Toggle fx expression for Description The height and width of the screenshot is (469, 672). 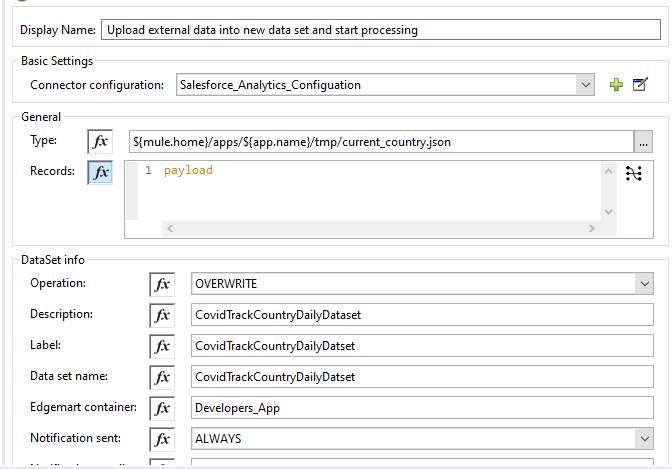coord(162,315)
